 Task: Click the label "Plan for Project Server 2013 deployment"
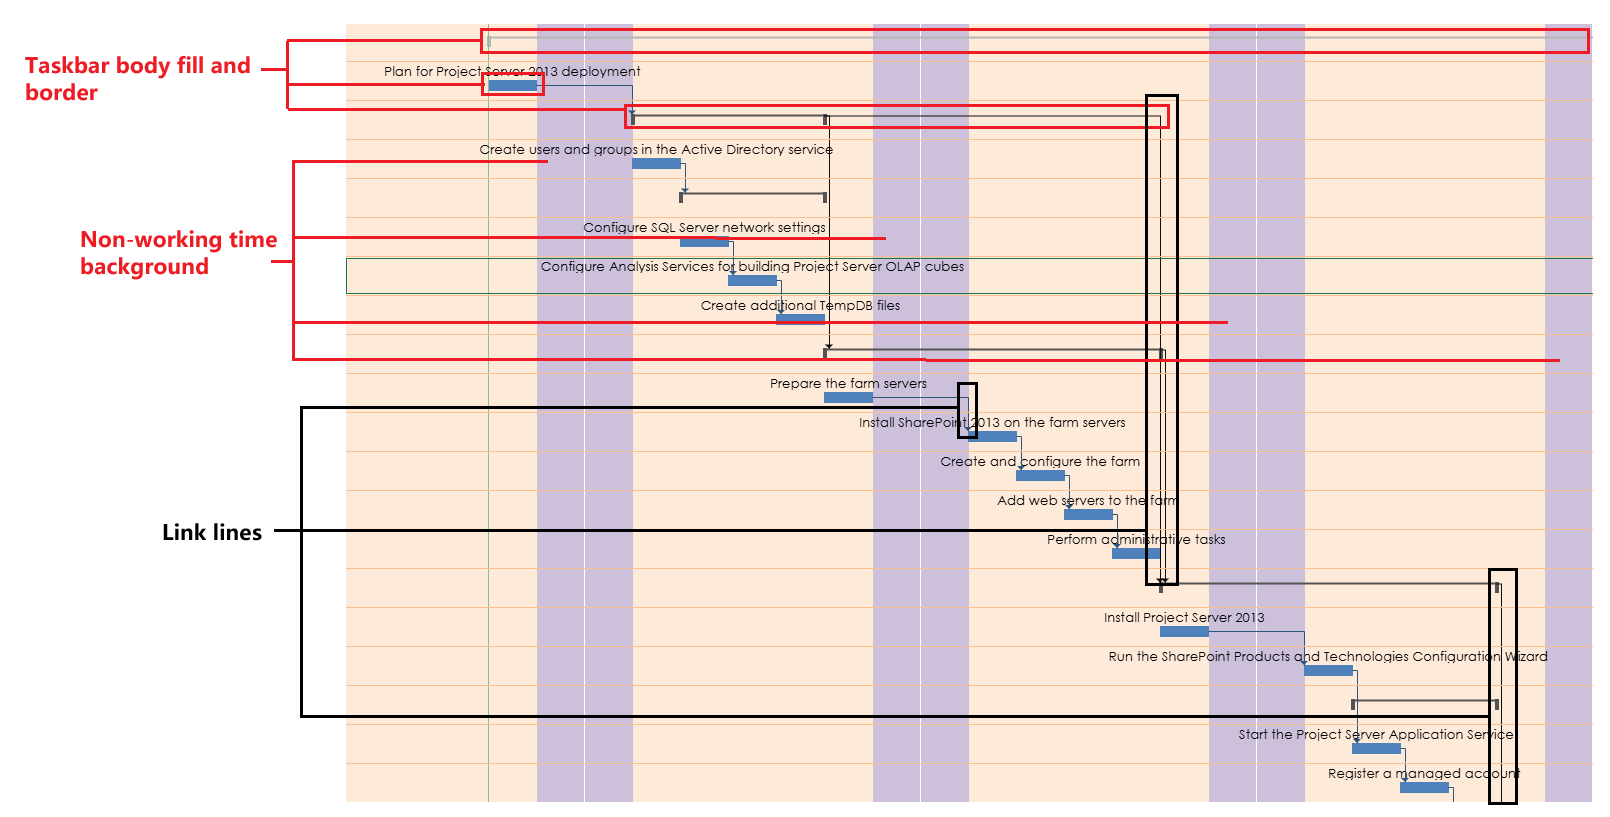click(512, 72)
